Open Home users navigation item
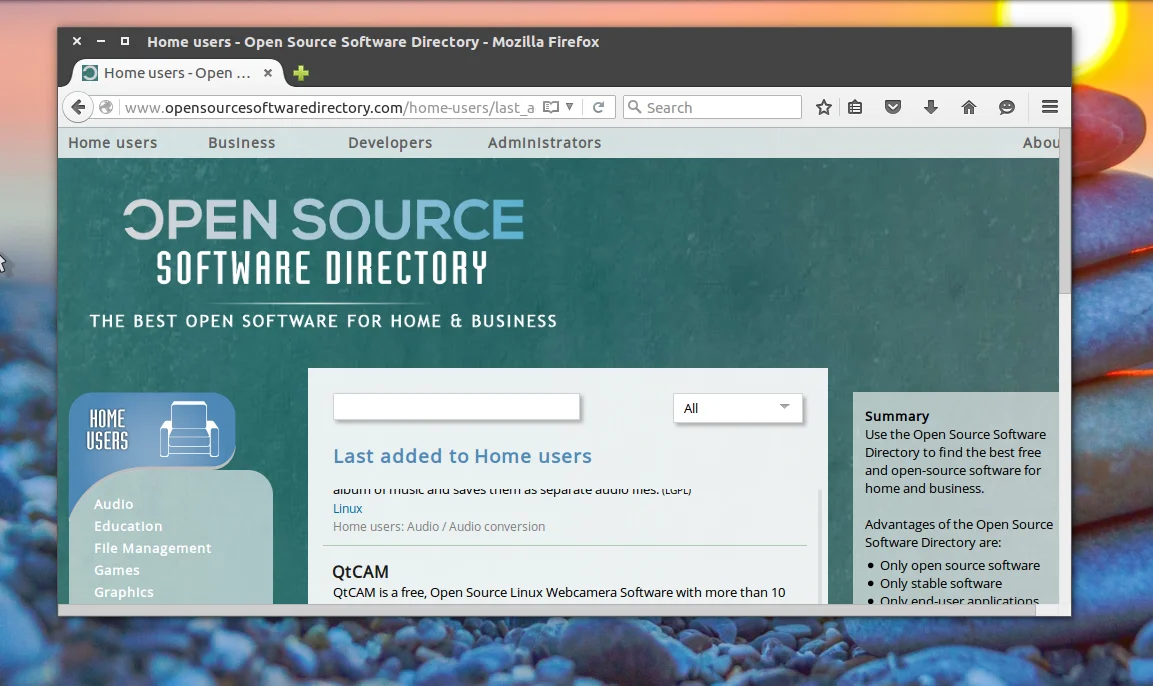 (x=113, y=143)
